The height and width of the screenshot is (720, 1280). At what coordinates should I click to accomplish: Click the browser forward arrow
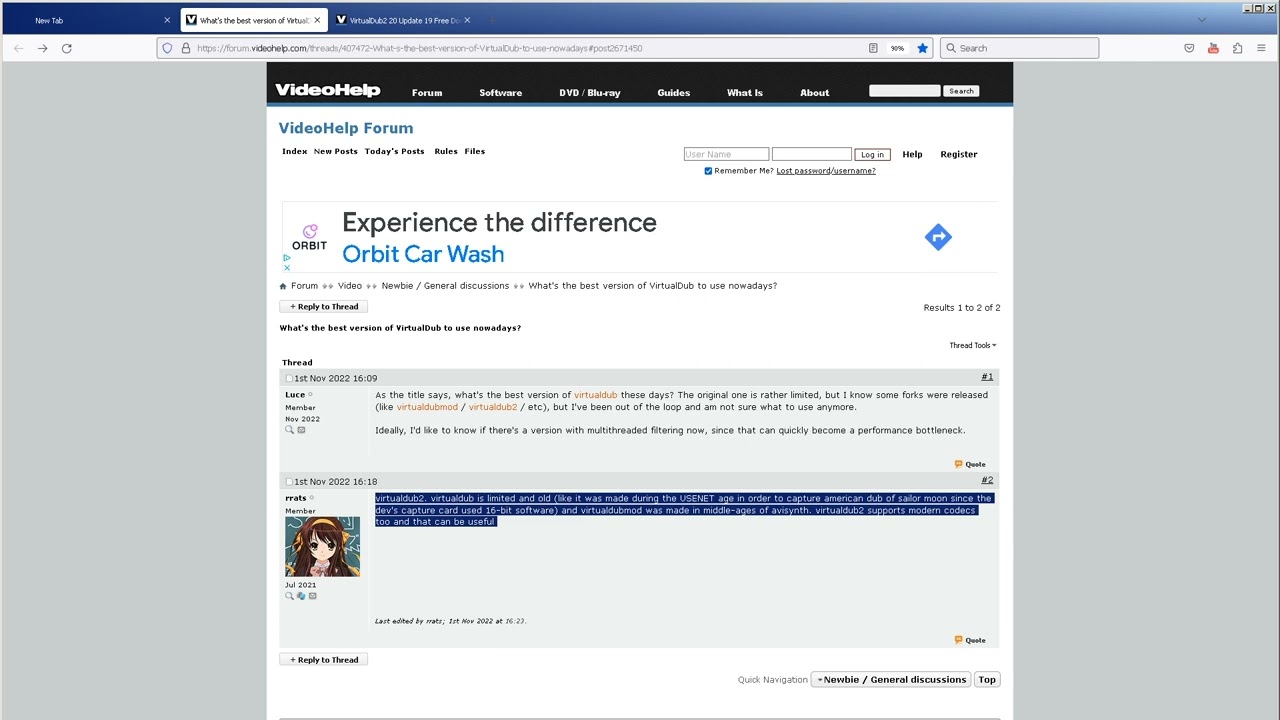pos(42,48)
